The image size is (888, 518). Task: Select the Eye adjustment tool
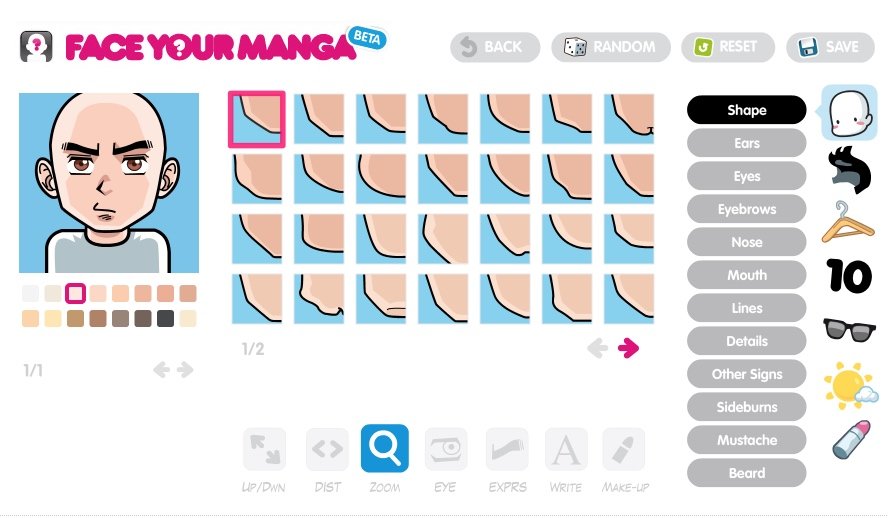[446, 449]
